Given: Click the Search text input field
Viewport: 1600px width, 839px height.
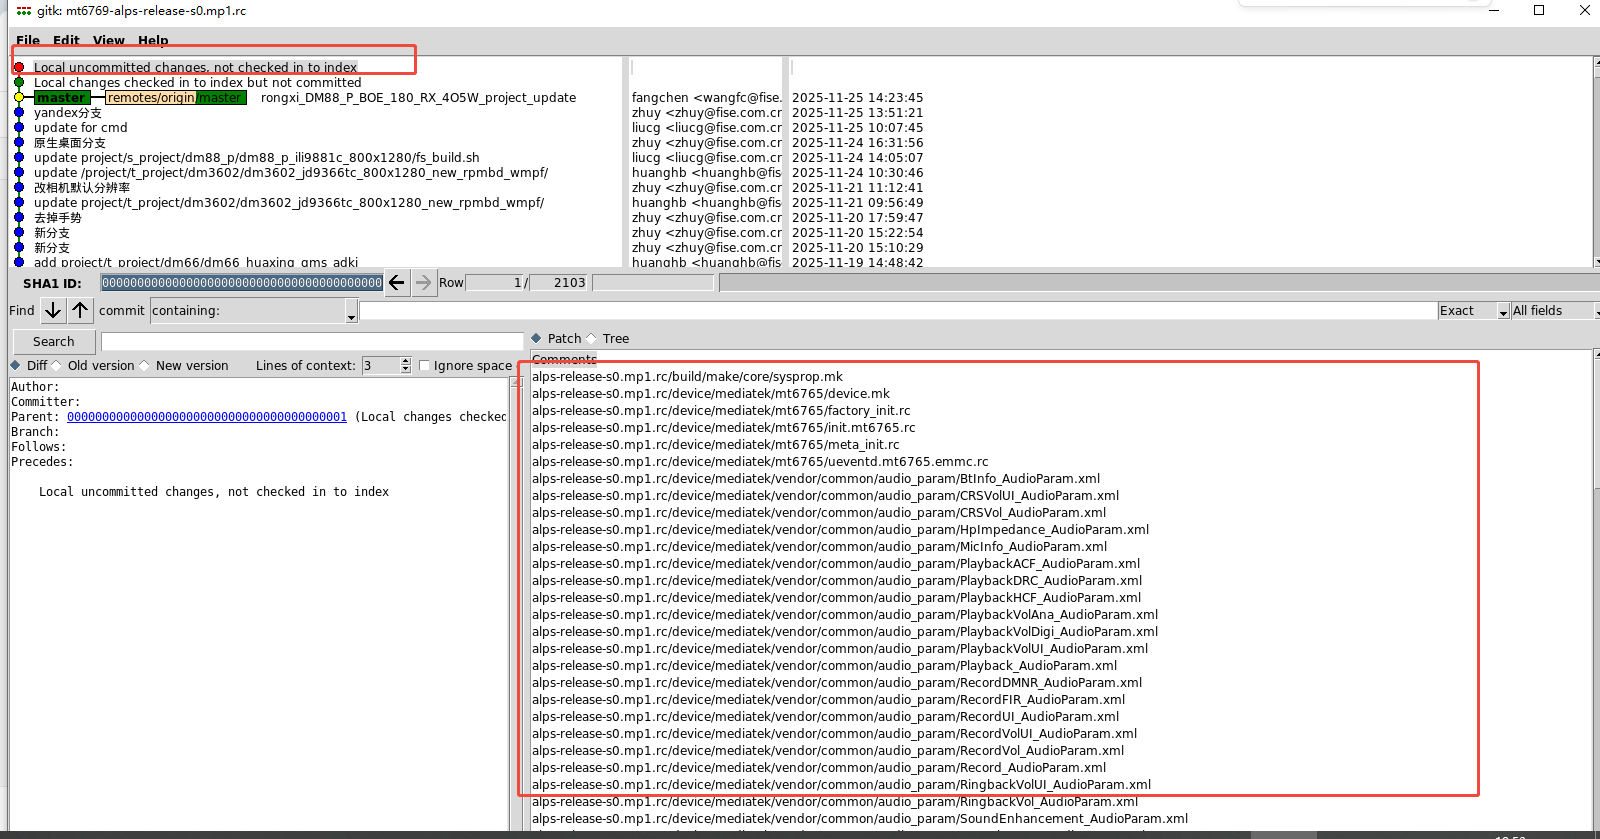Looking at the screenshot, I should click(x=312, y=342).
